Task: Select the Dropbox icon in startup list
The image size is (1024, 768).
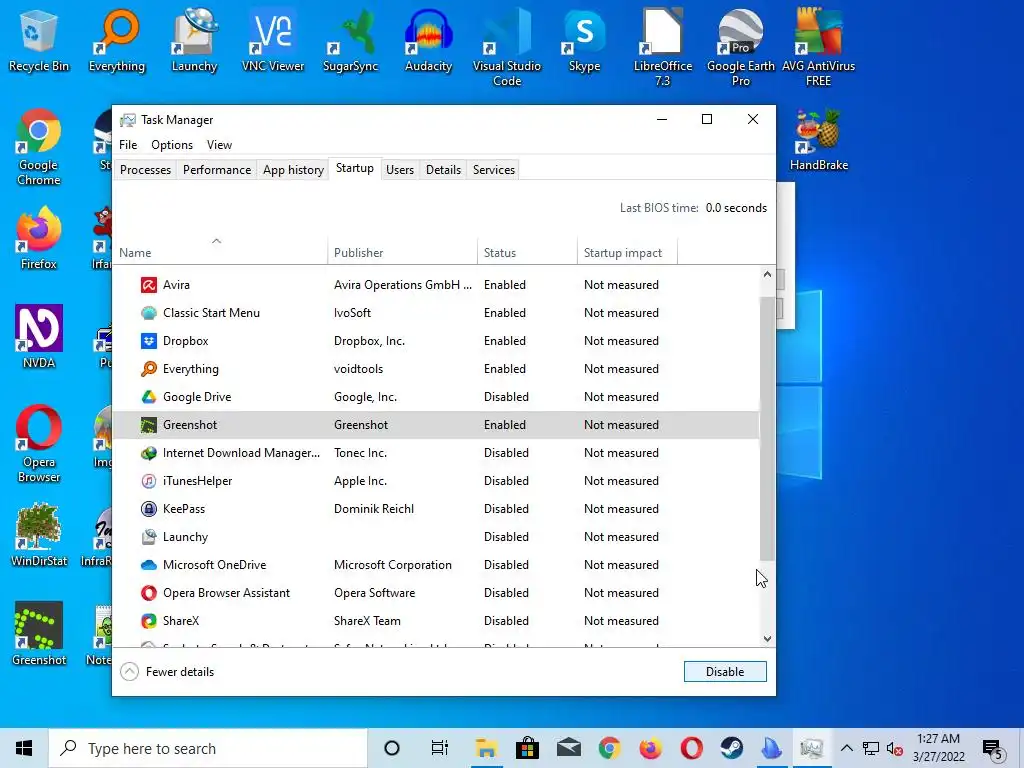Action: coord(149,341)
